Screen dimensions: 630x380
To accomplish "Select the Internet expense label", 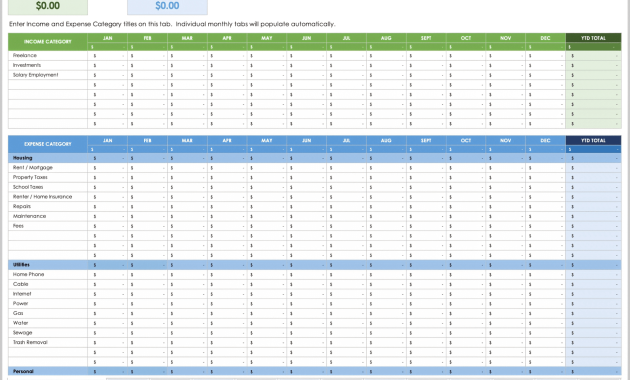I will click(x=22, y=294).
